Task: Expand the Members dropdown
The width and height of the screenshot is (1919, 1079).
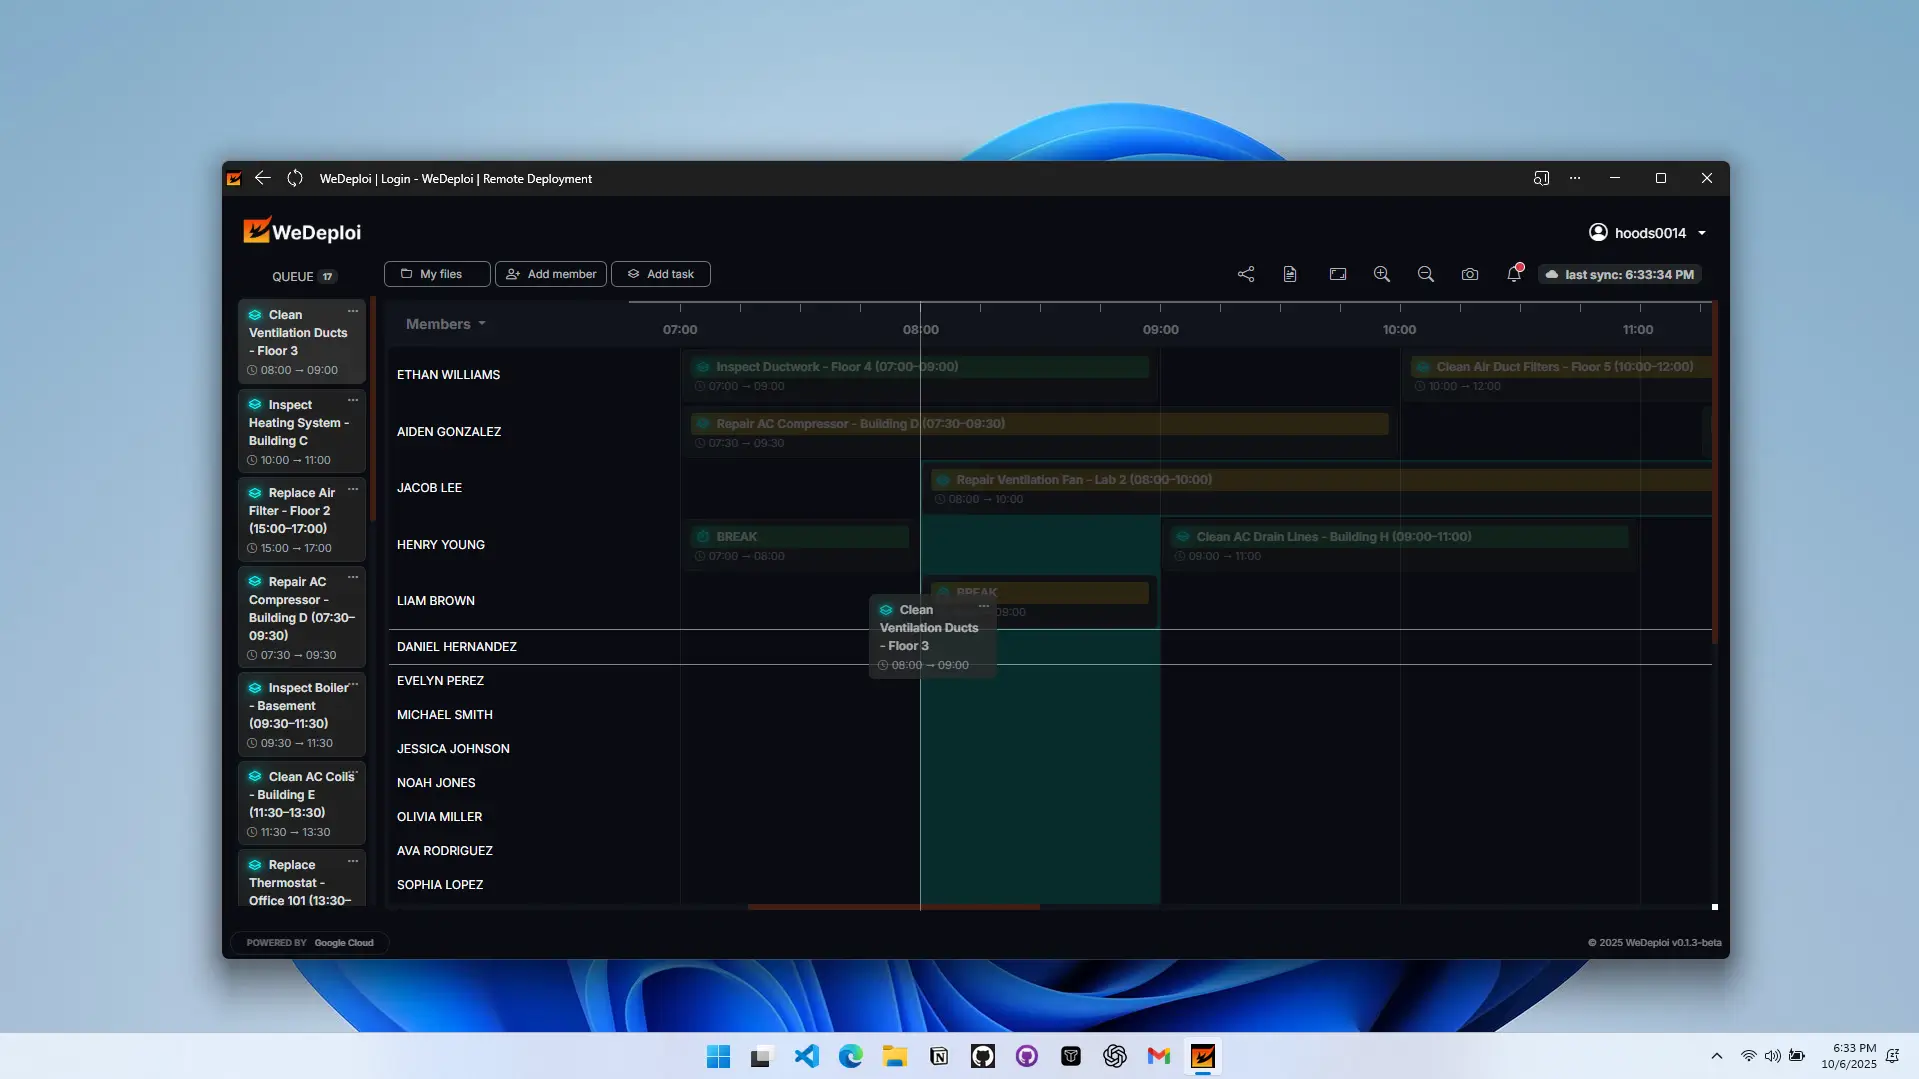Action: click(x=446, y=324)
